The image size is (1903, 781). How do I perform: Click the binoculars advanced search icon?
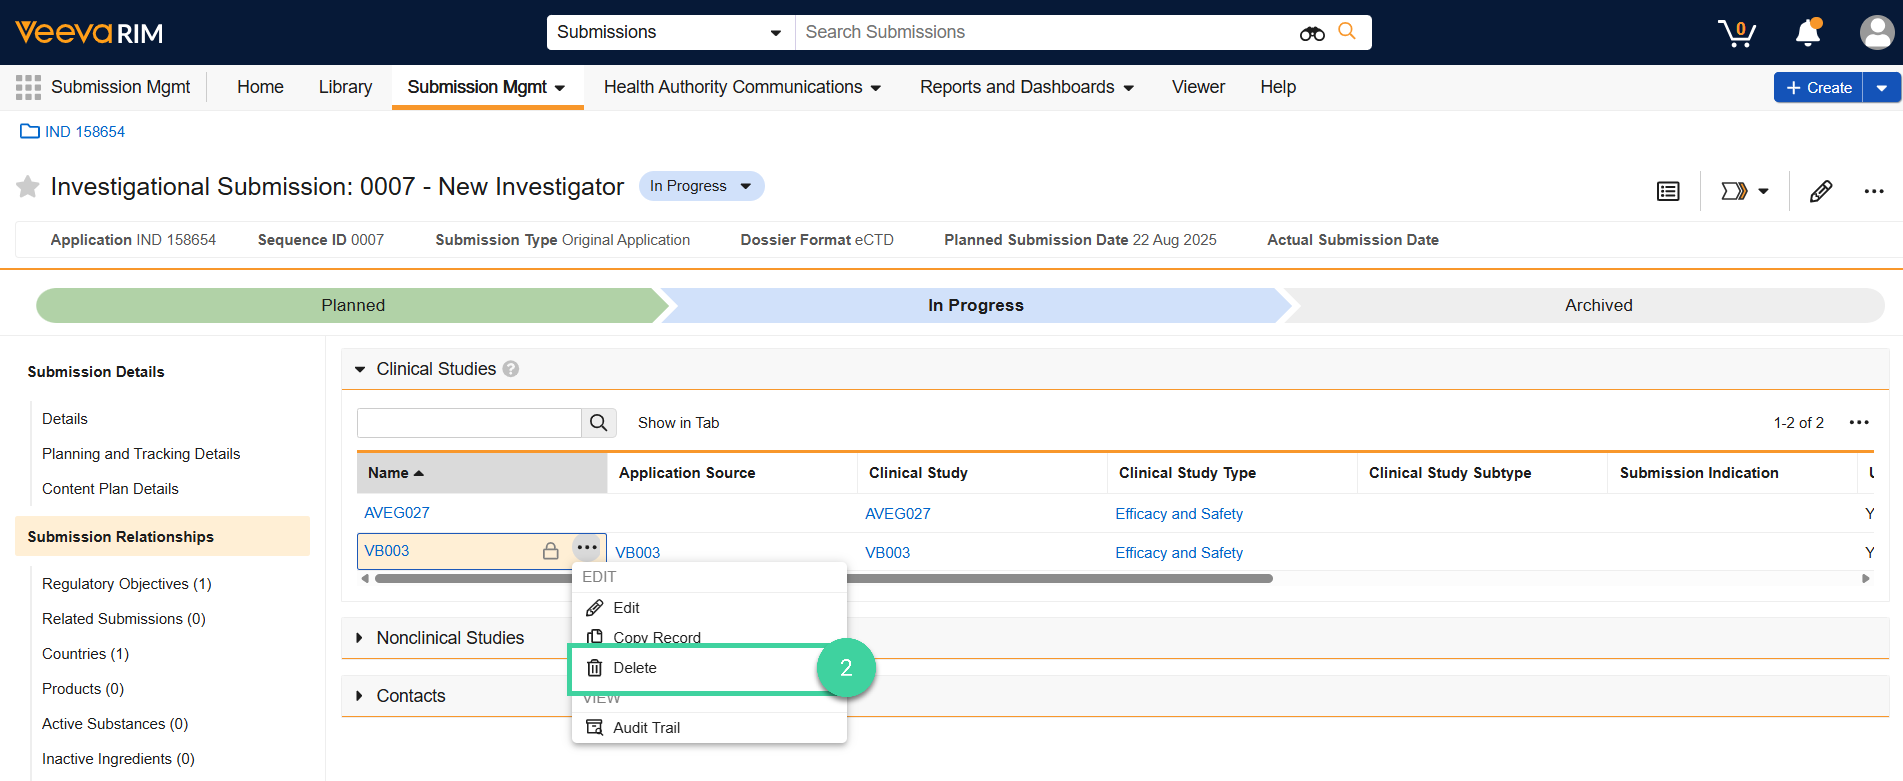tap(1312, 33)
